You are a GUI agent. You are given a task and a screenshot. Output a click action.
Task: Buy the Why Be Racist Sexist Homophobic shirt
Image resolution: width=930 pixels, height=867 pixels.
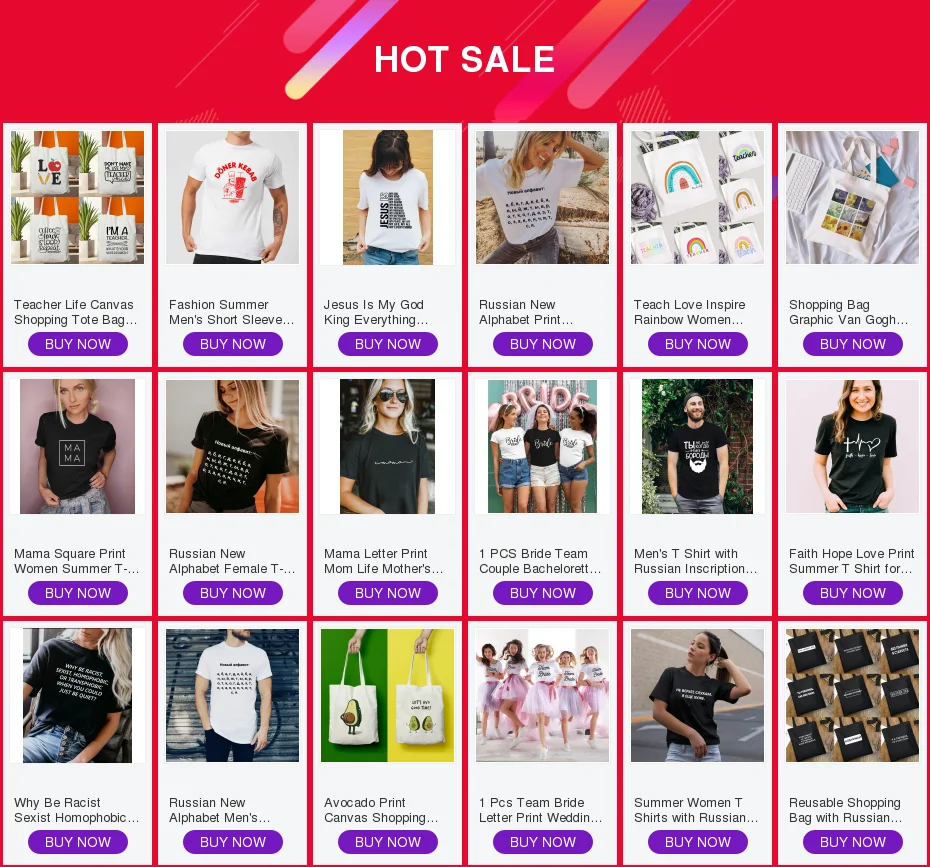(78, 842)
